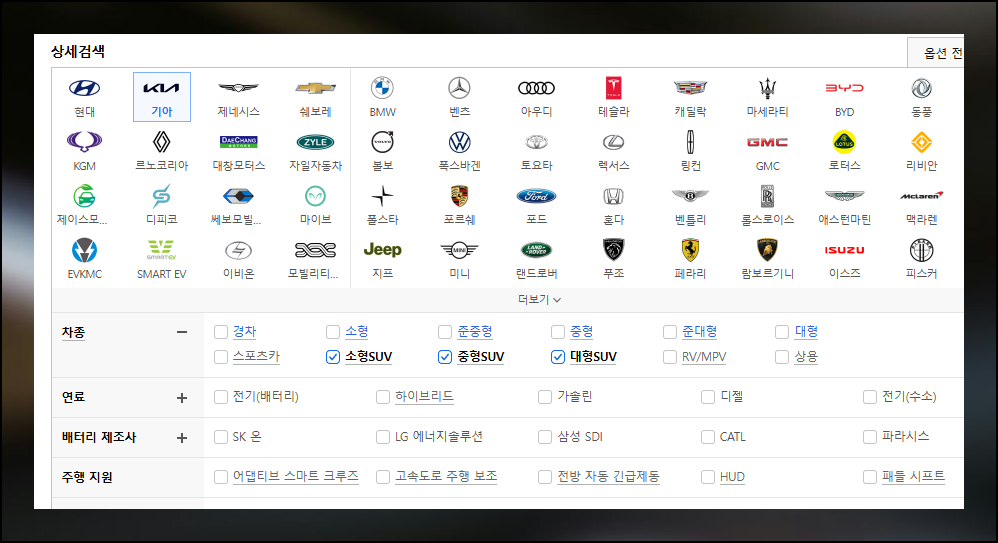Click the 준대형 vehicle type link
The image size is (998, 543).
(699, 332)
